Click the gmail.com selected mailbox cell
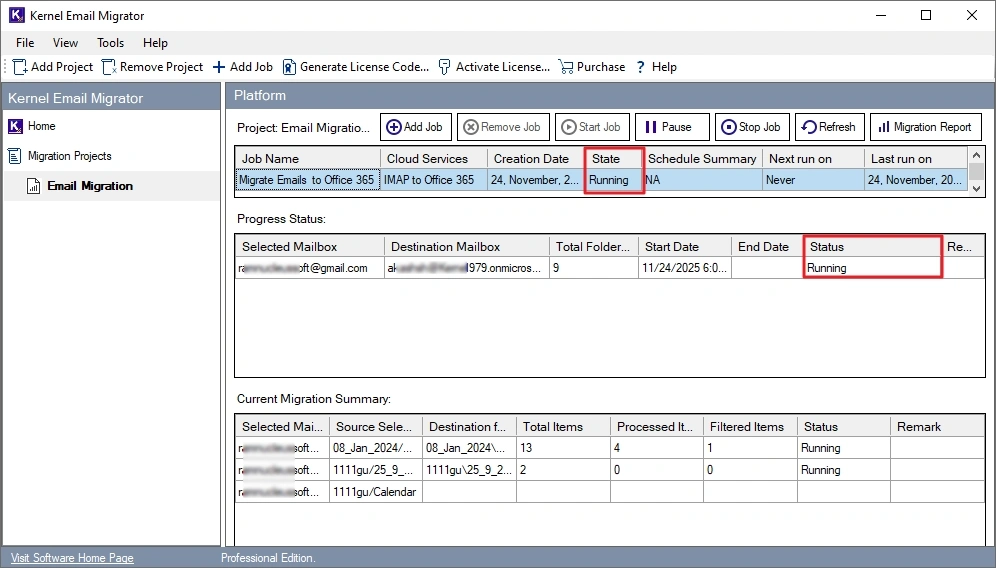996x568 pixels. [309, 268]
